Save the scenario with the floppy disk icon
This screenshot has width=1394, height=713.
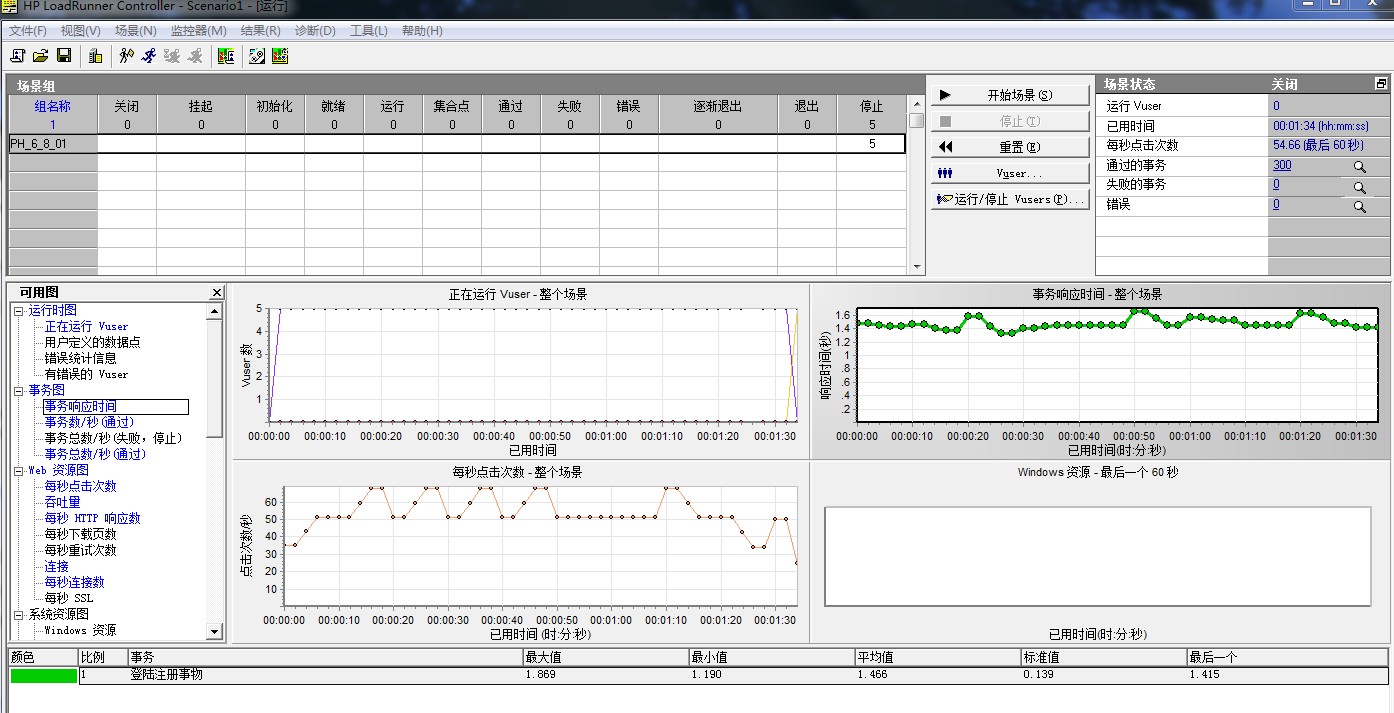tap(64, 56)
